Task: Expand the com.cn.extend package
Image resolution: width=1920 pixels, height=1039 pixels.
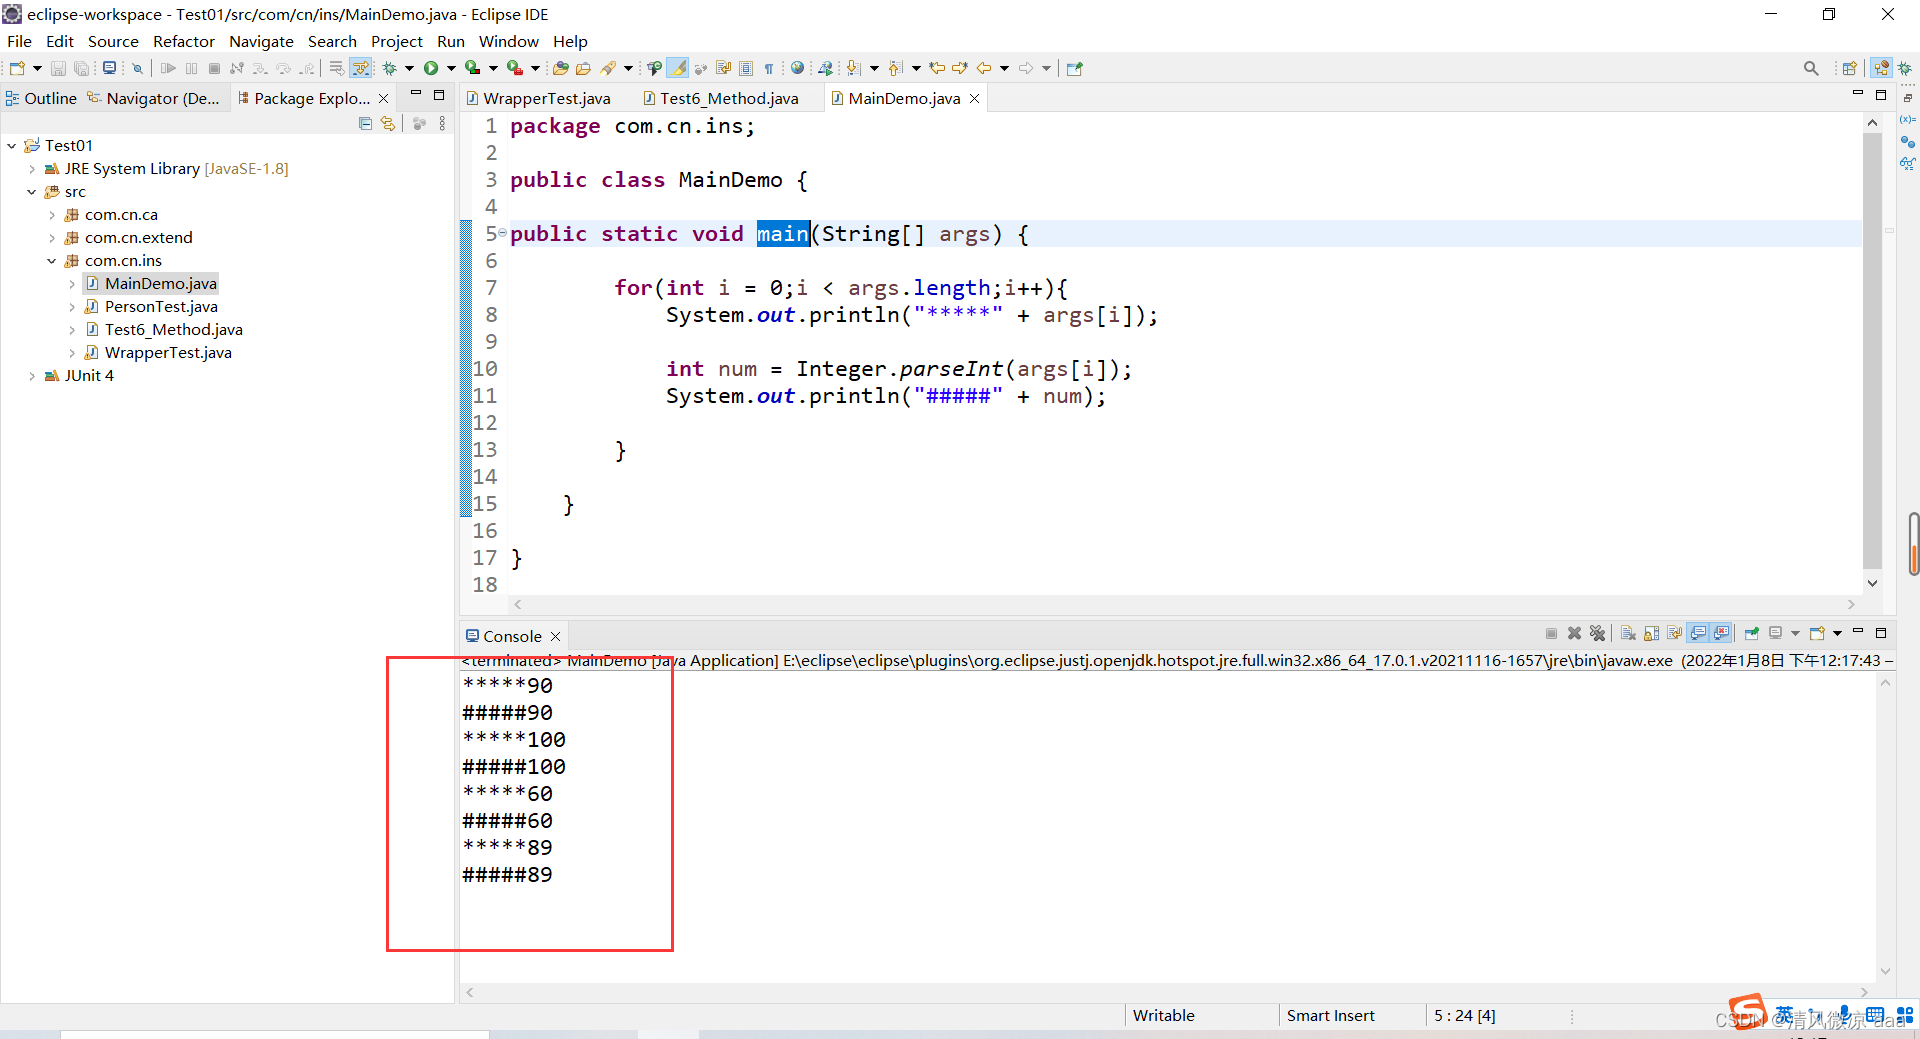Action: (52, 238)
